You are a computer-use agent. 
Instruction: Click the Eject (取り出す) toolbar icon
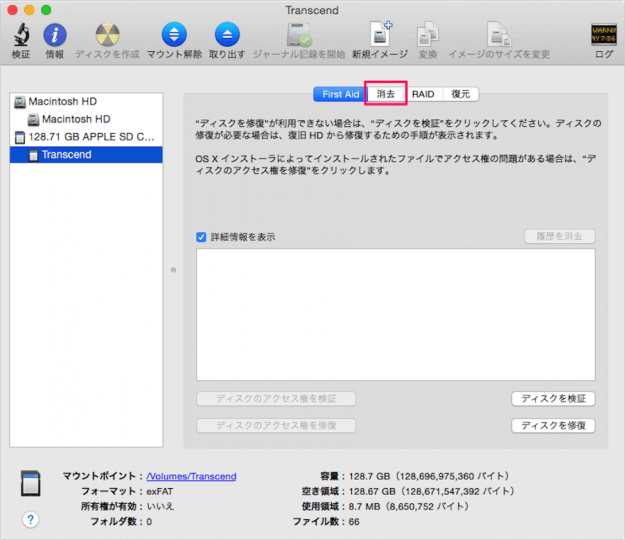click(x=227, y=36)
